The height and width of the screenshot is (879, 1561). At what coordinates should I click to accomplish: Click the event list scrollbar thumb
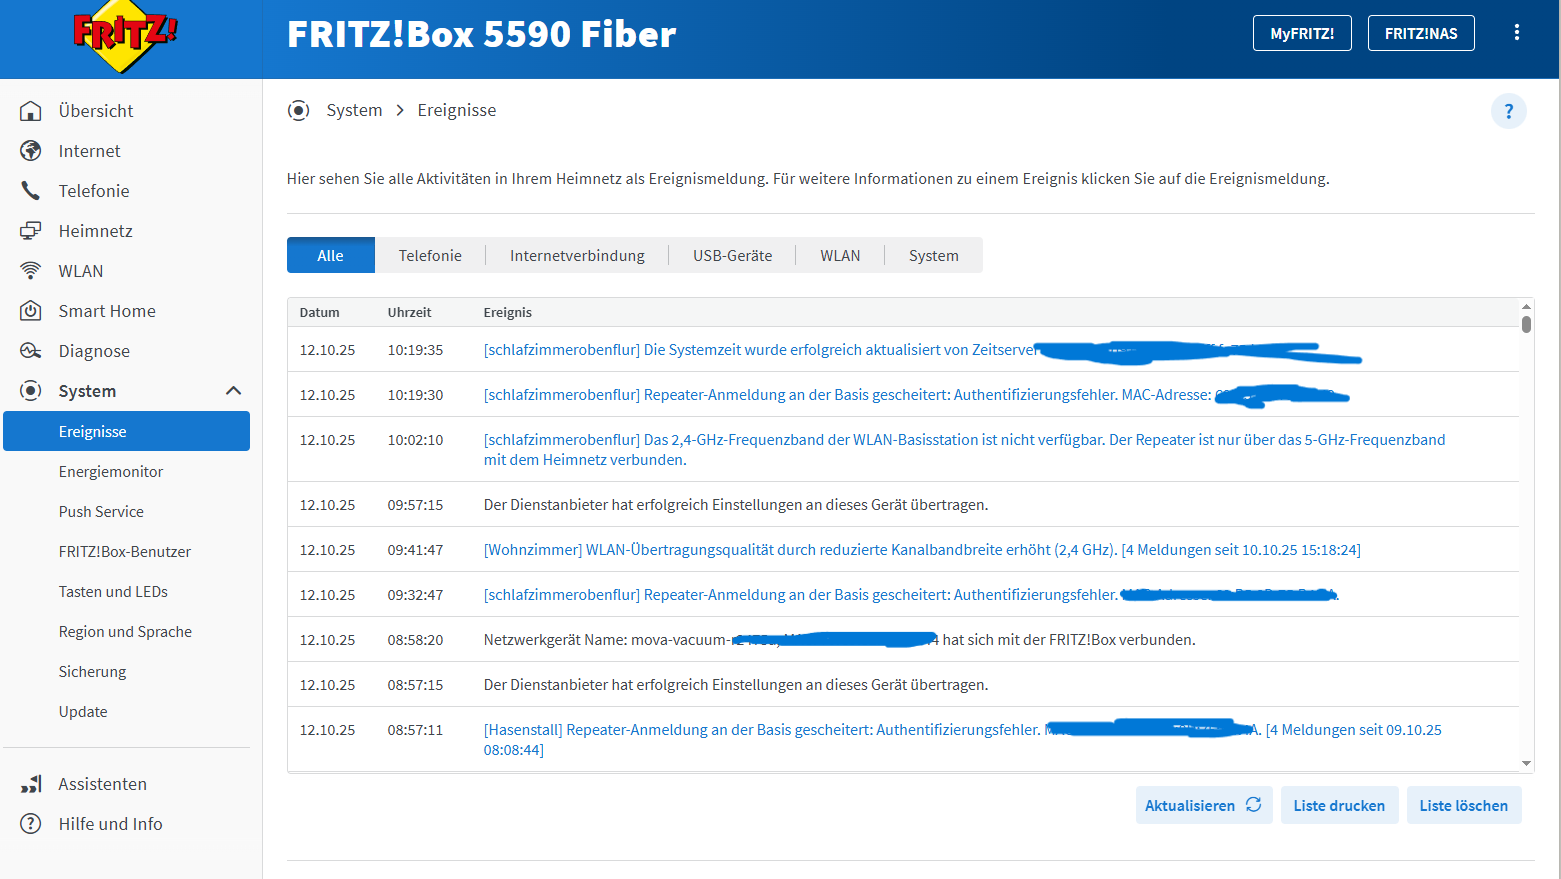coord(1526,324)
